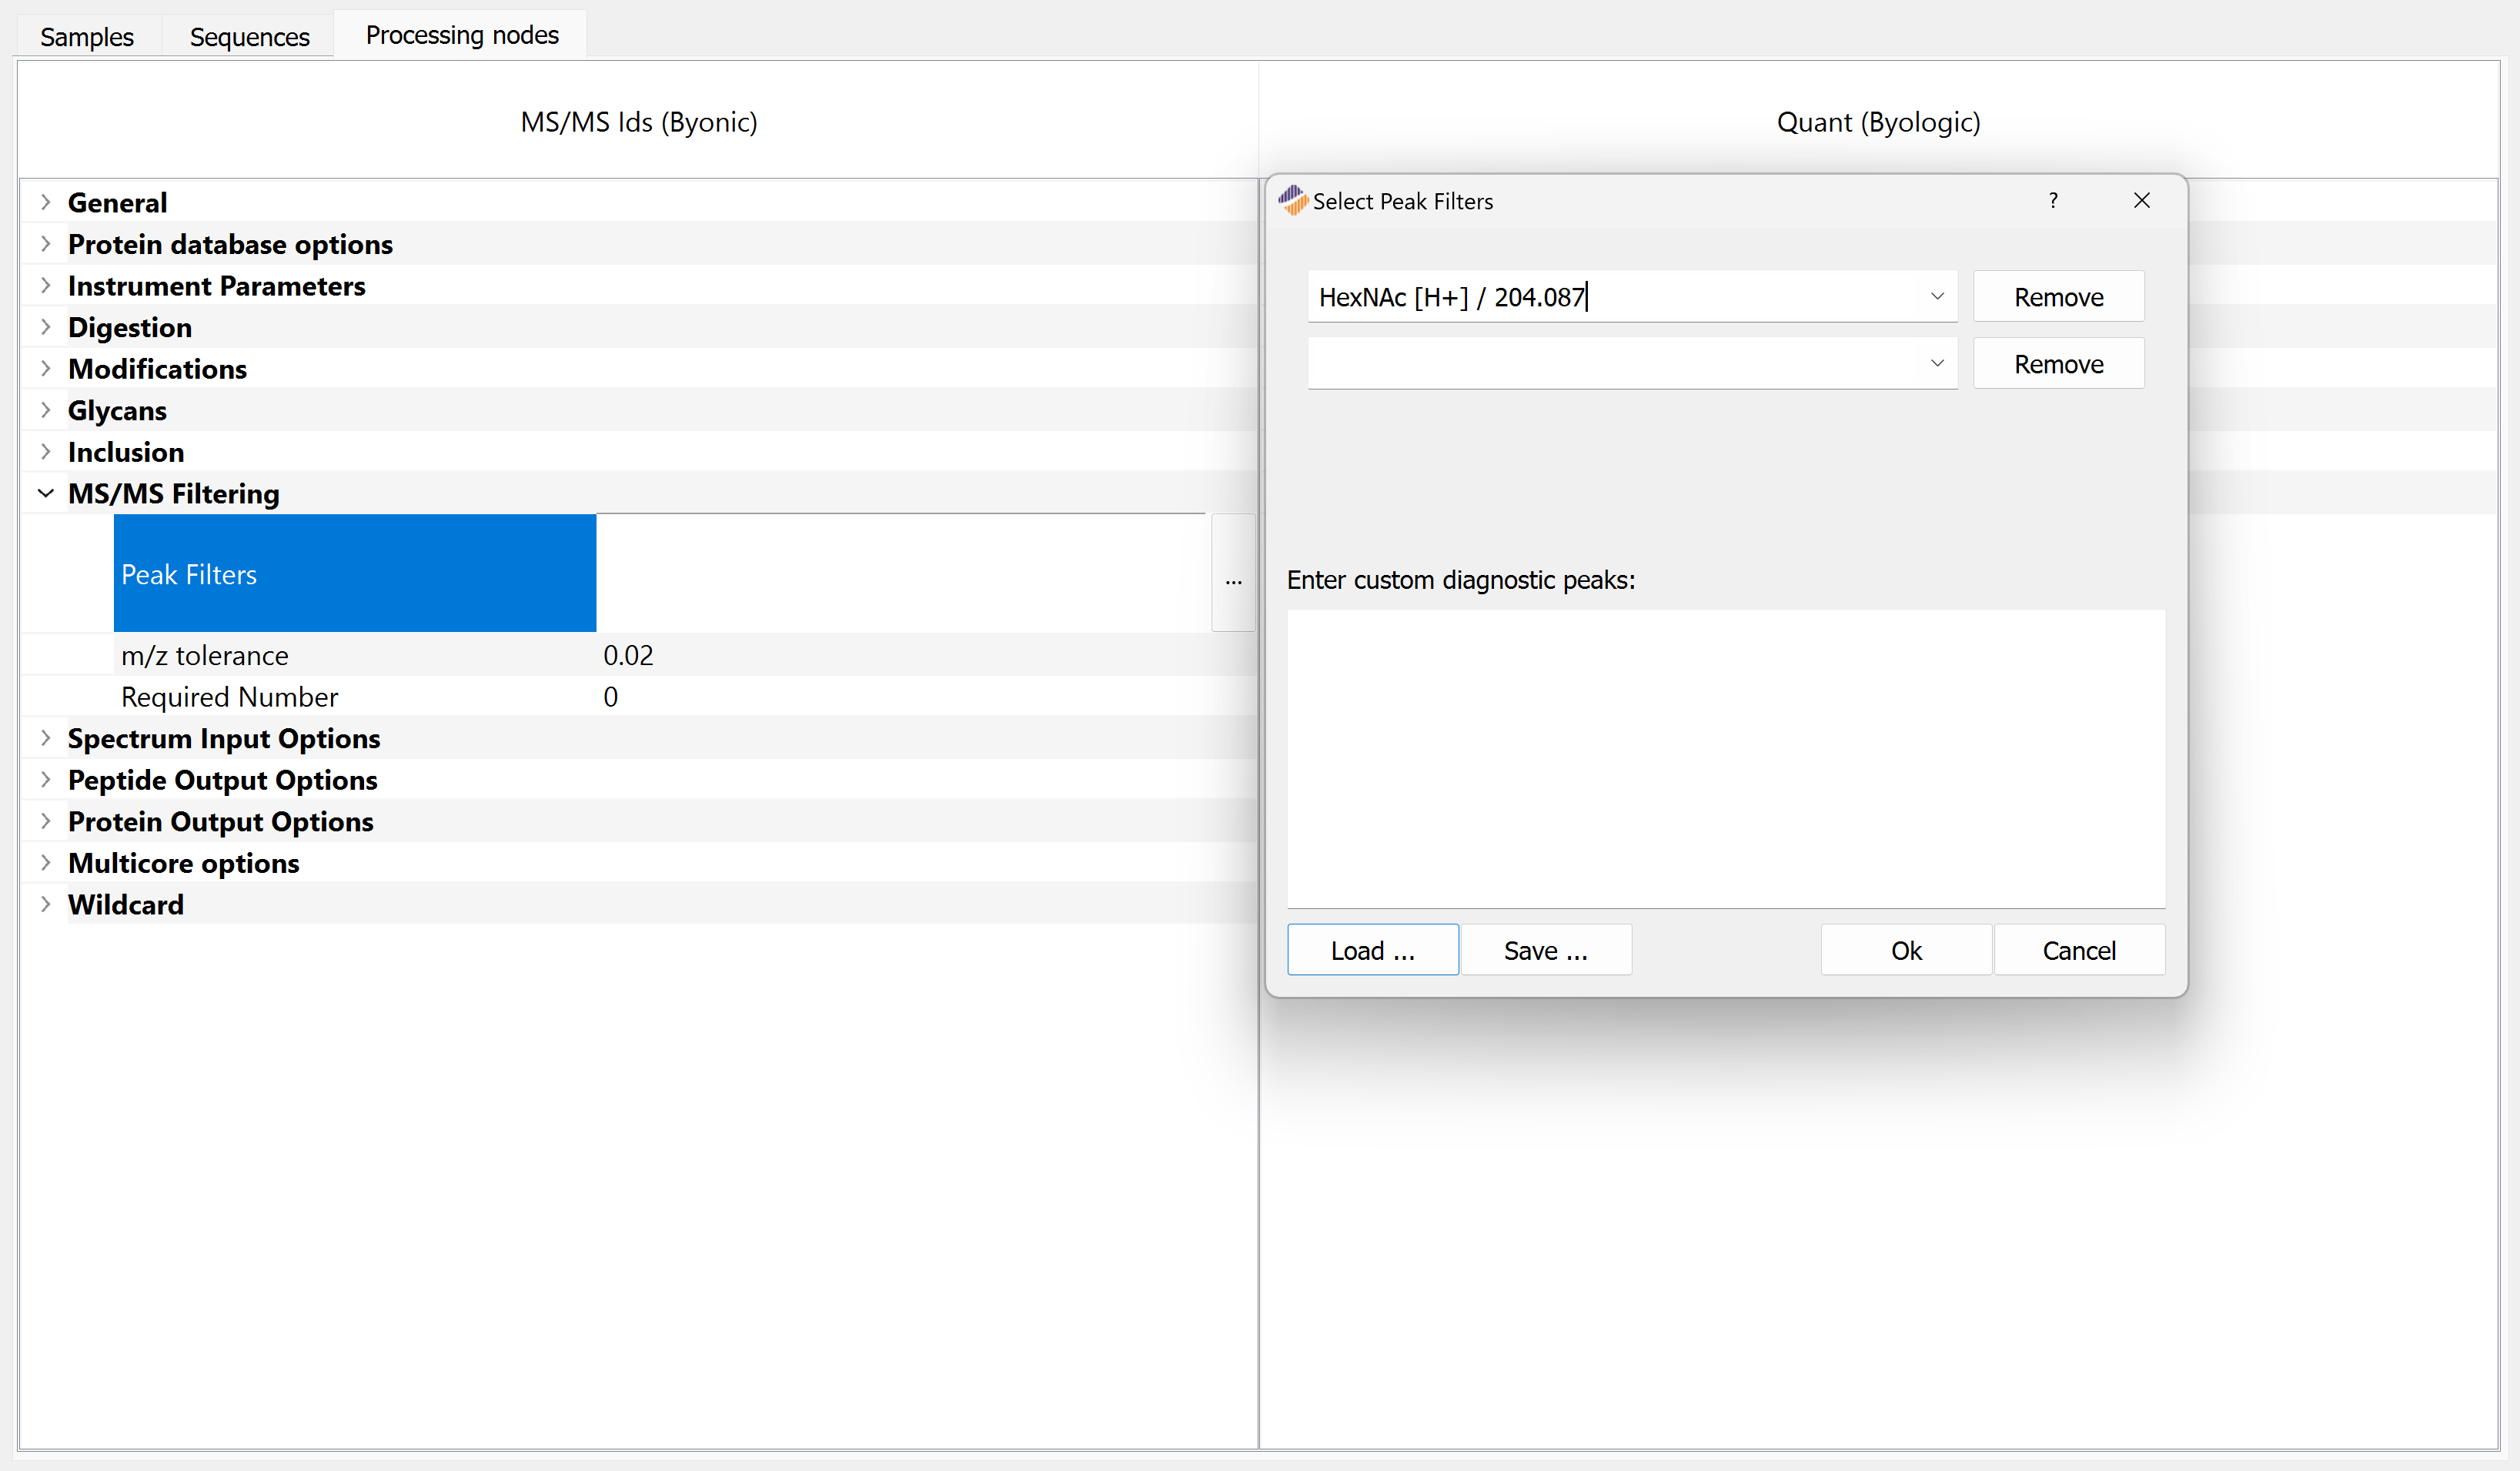Expand Protein database options section
2520x1471 pixels.
coord(46,244)
